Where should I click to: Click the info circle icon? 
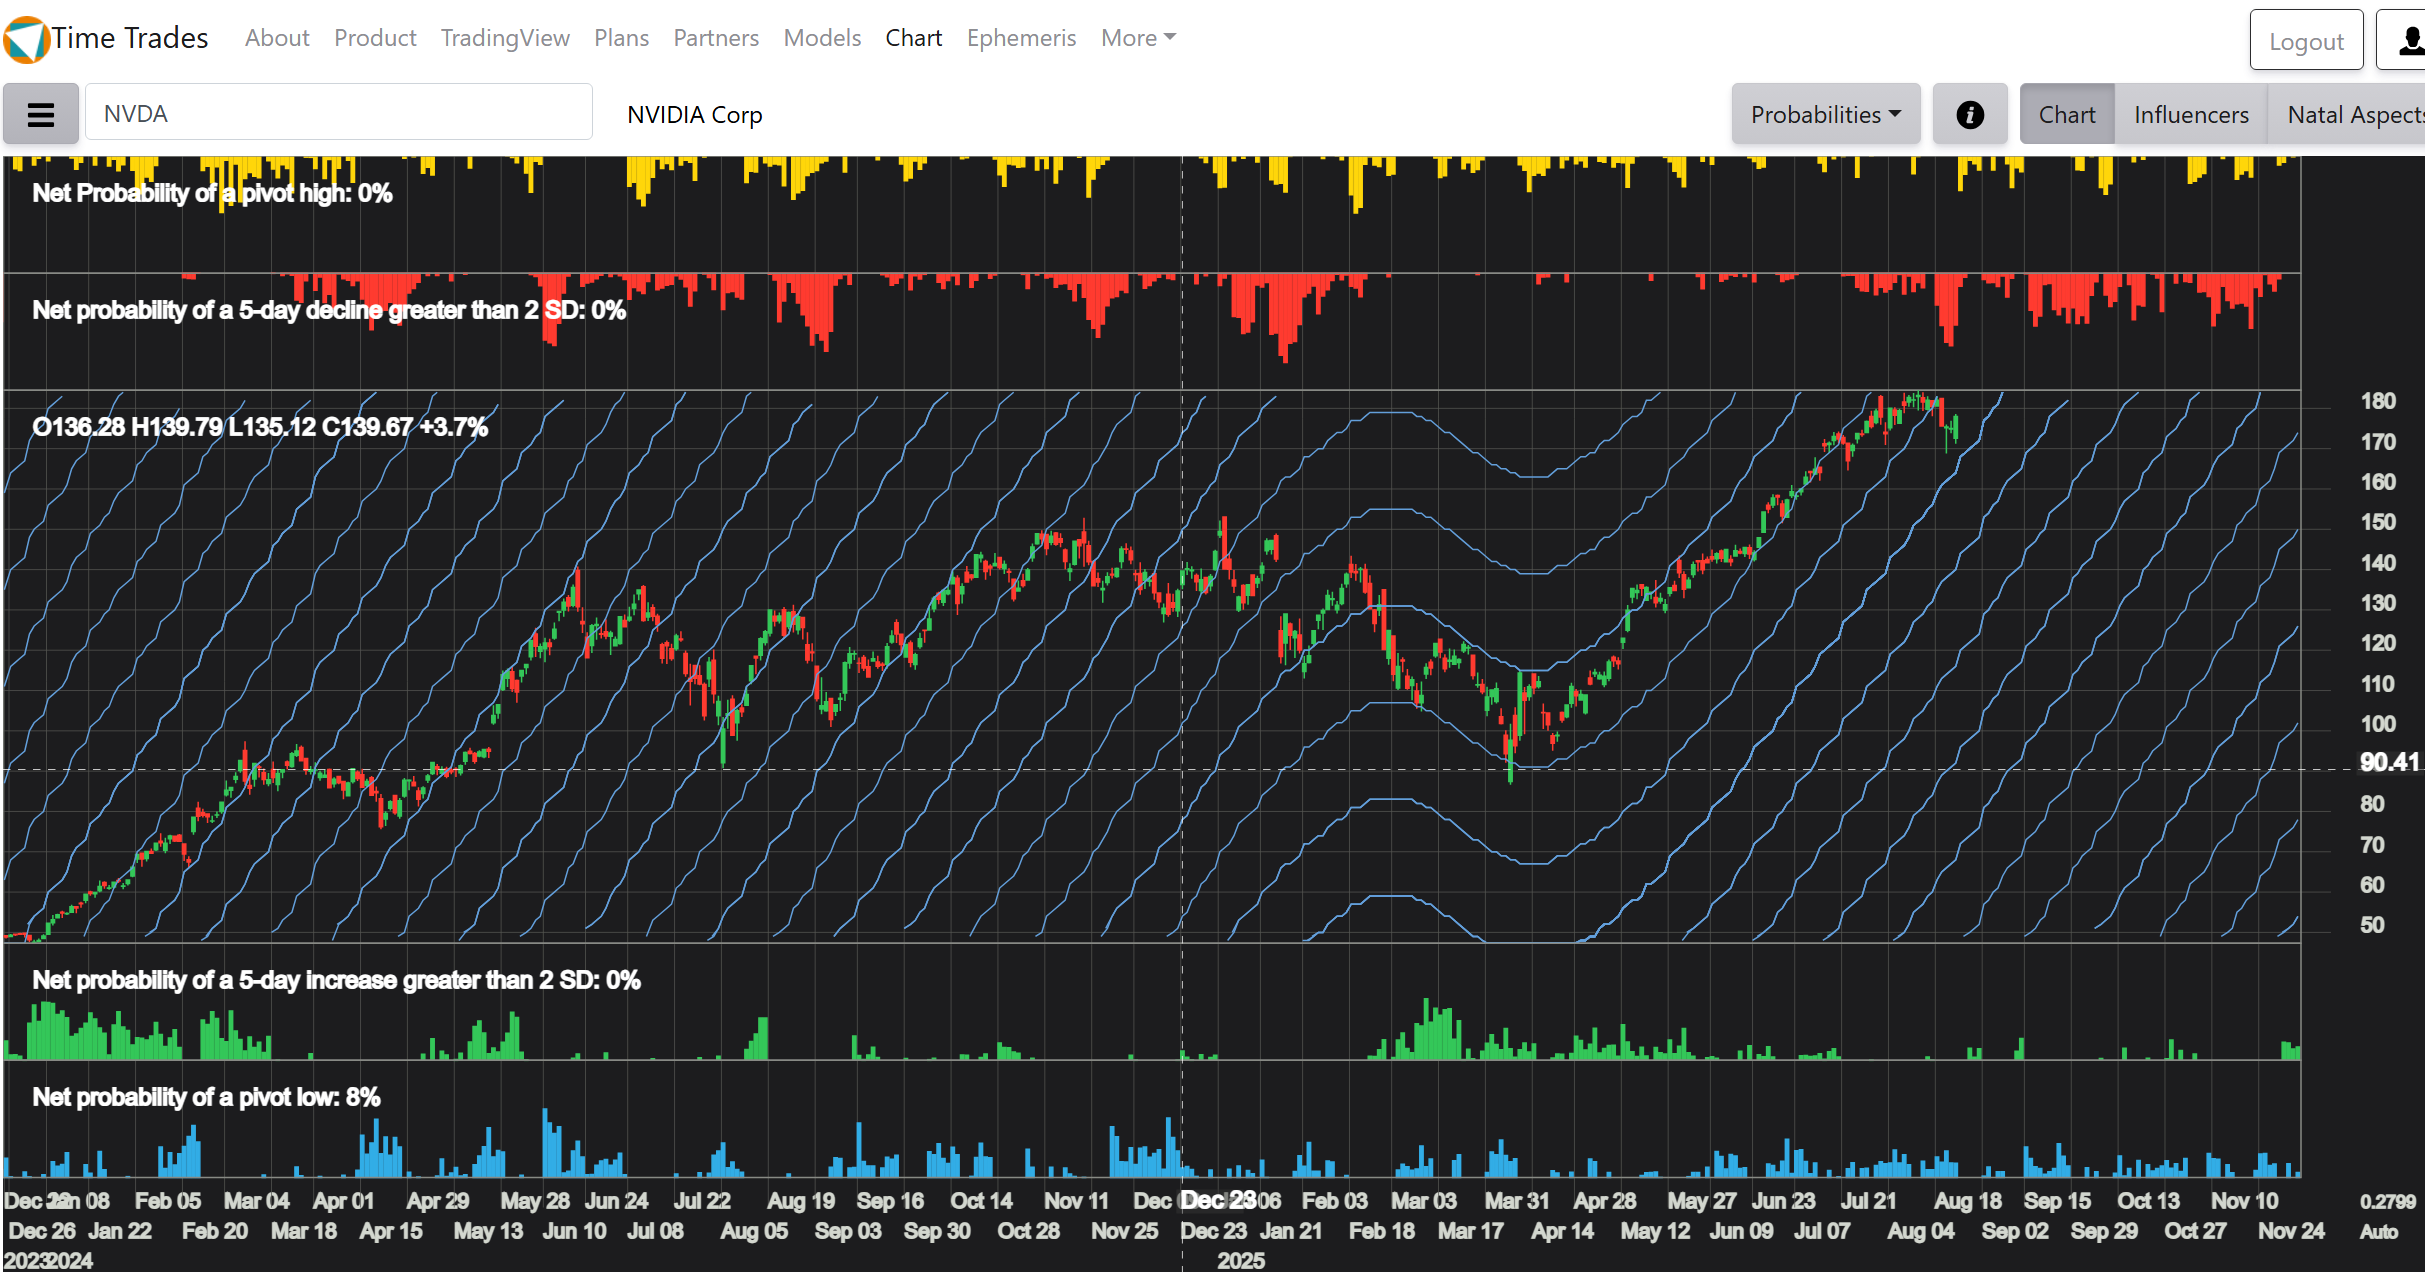click(1969, 115)
